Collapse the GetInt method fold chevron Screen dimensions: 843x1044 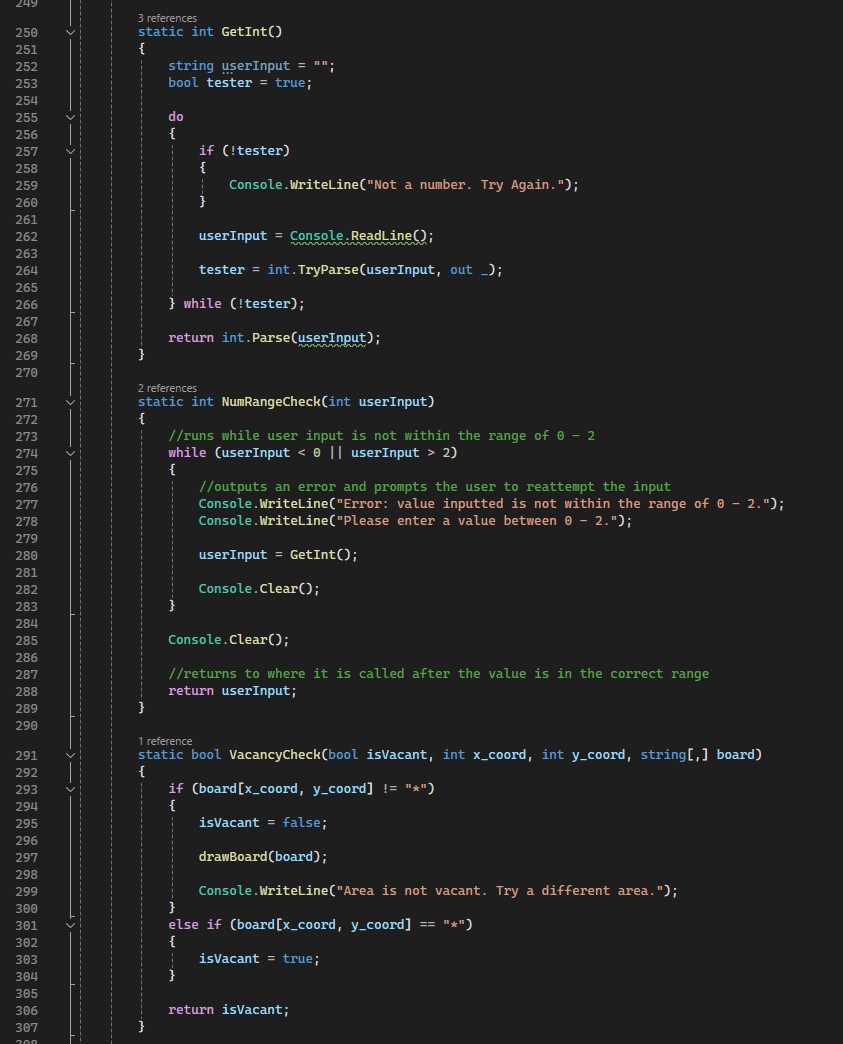69,32
